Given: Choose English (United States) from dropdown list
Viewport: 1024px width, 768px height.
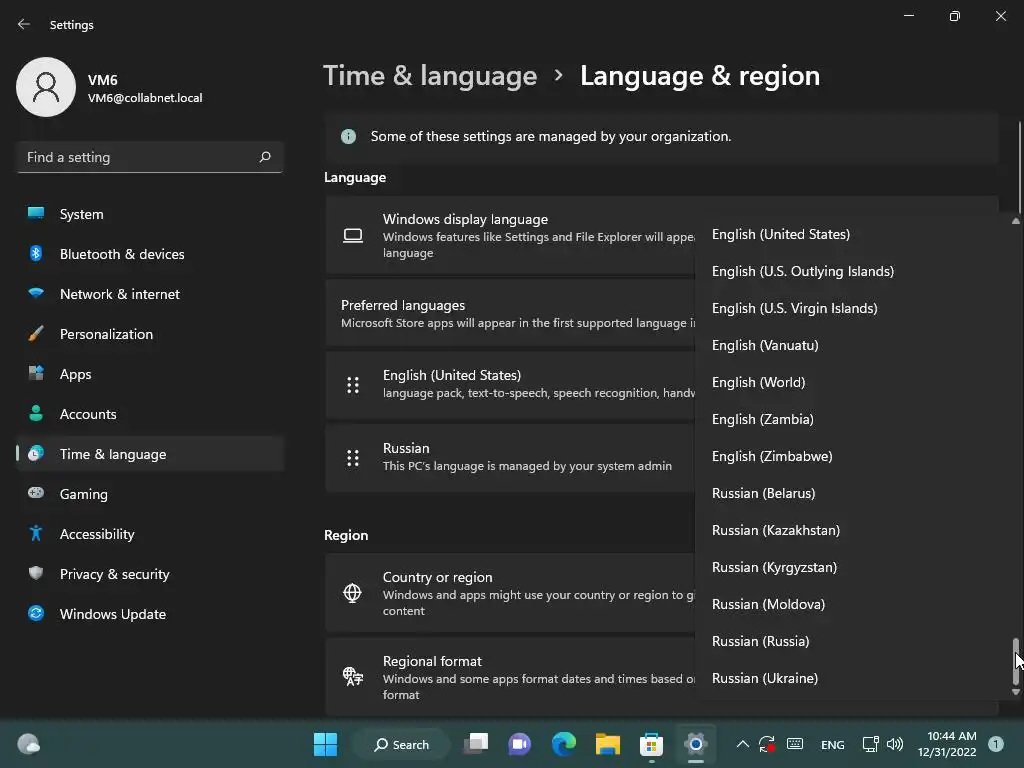Looking at the screenshot, I should click(854, 234).
